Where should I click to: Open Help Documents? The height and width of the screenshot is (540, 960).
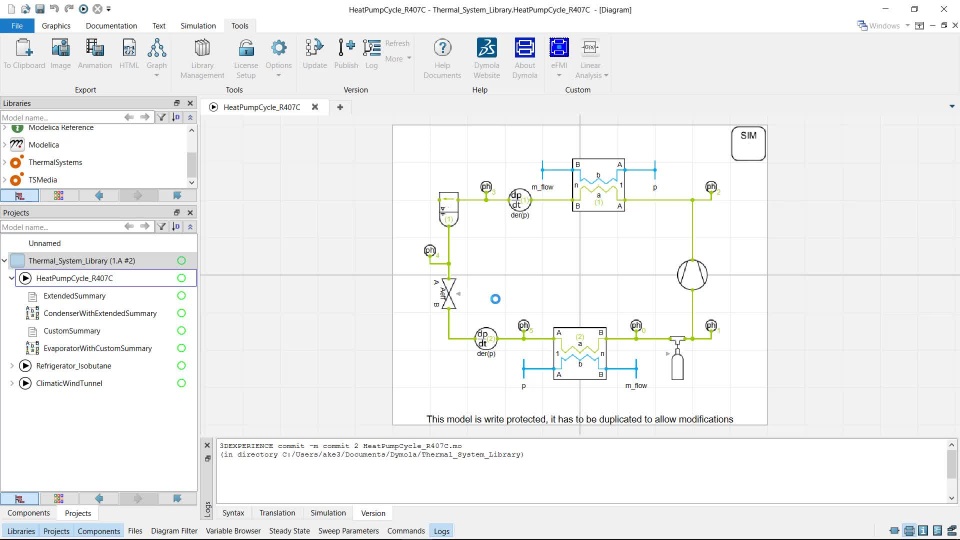[442, 59]
